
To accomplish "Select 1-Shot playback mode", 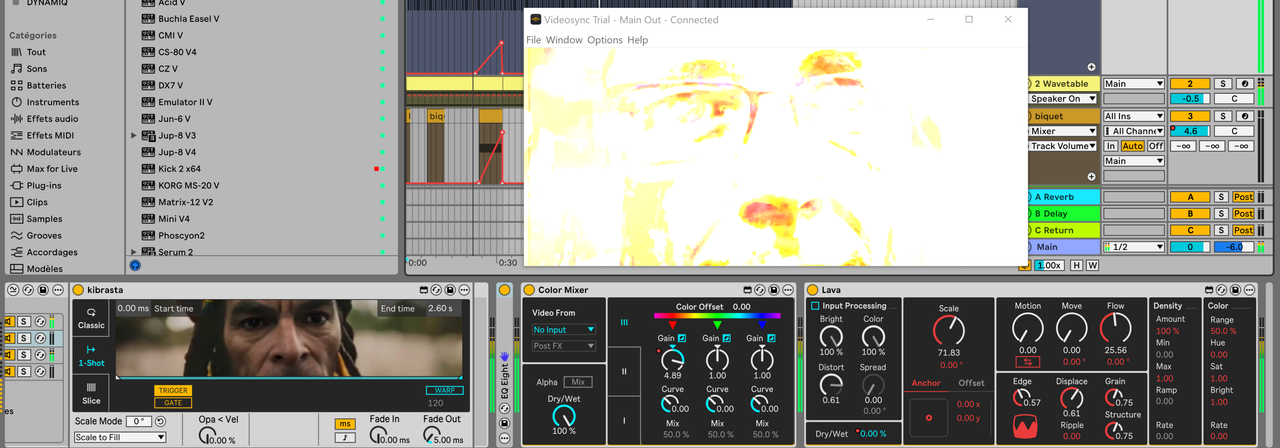I will point(91,355).
